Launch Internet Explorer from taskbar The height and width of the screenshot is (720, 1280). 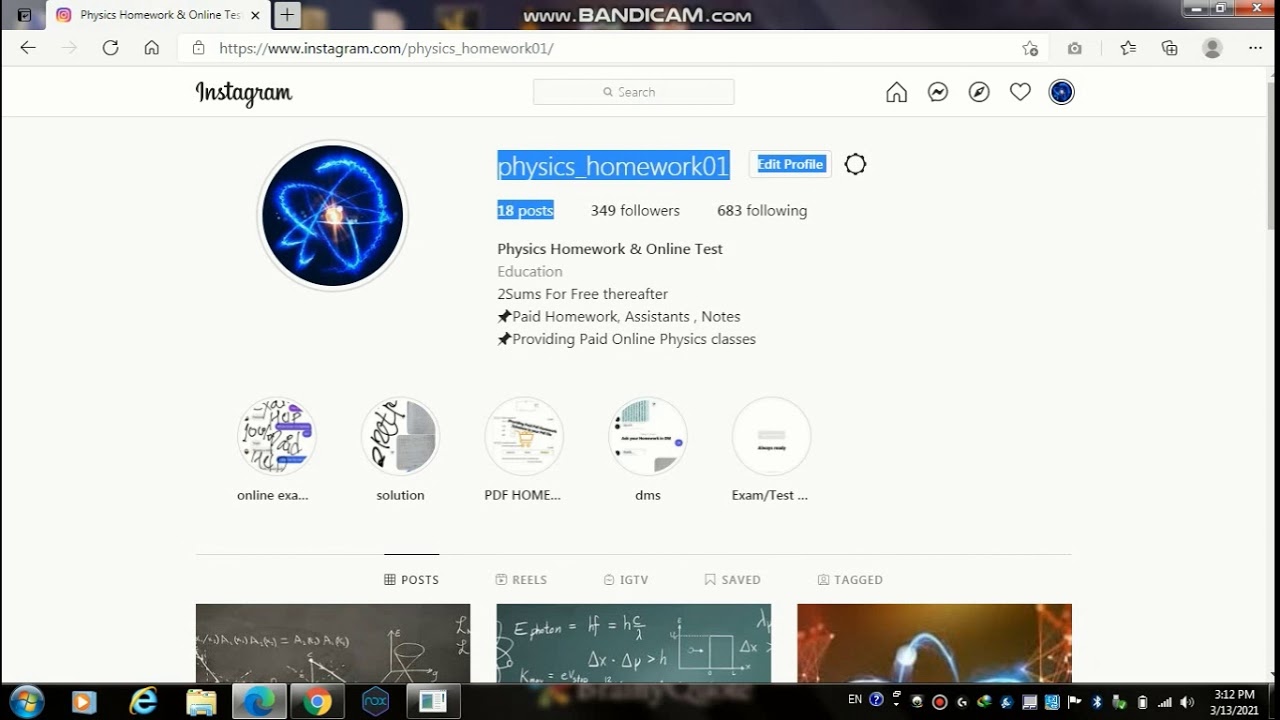(143, 702)
